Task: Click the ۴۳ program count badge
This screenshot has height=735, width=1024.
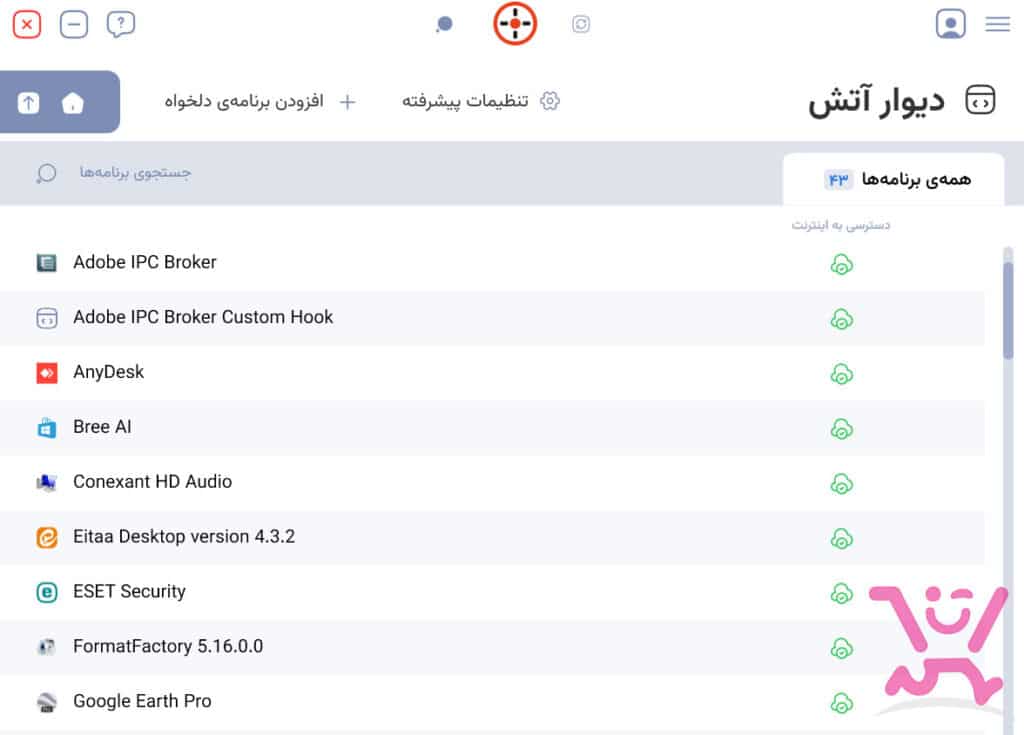Action: tap(839, 179)
